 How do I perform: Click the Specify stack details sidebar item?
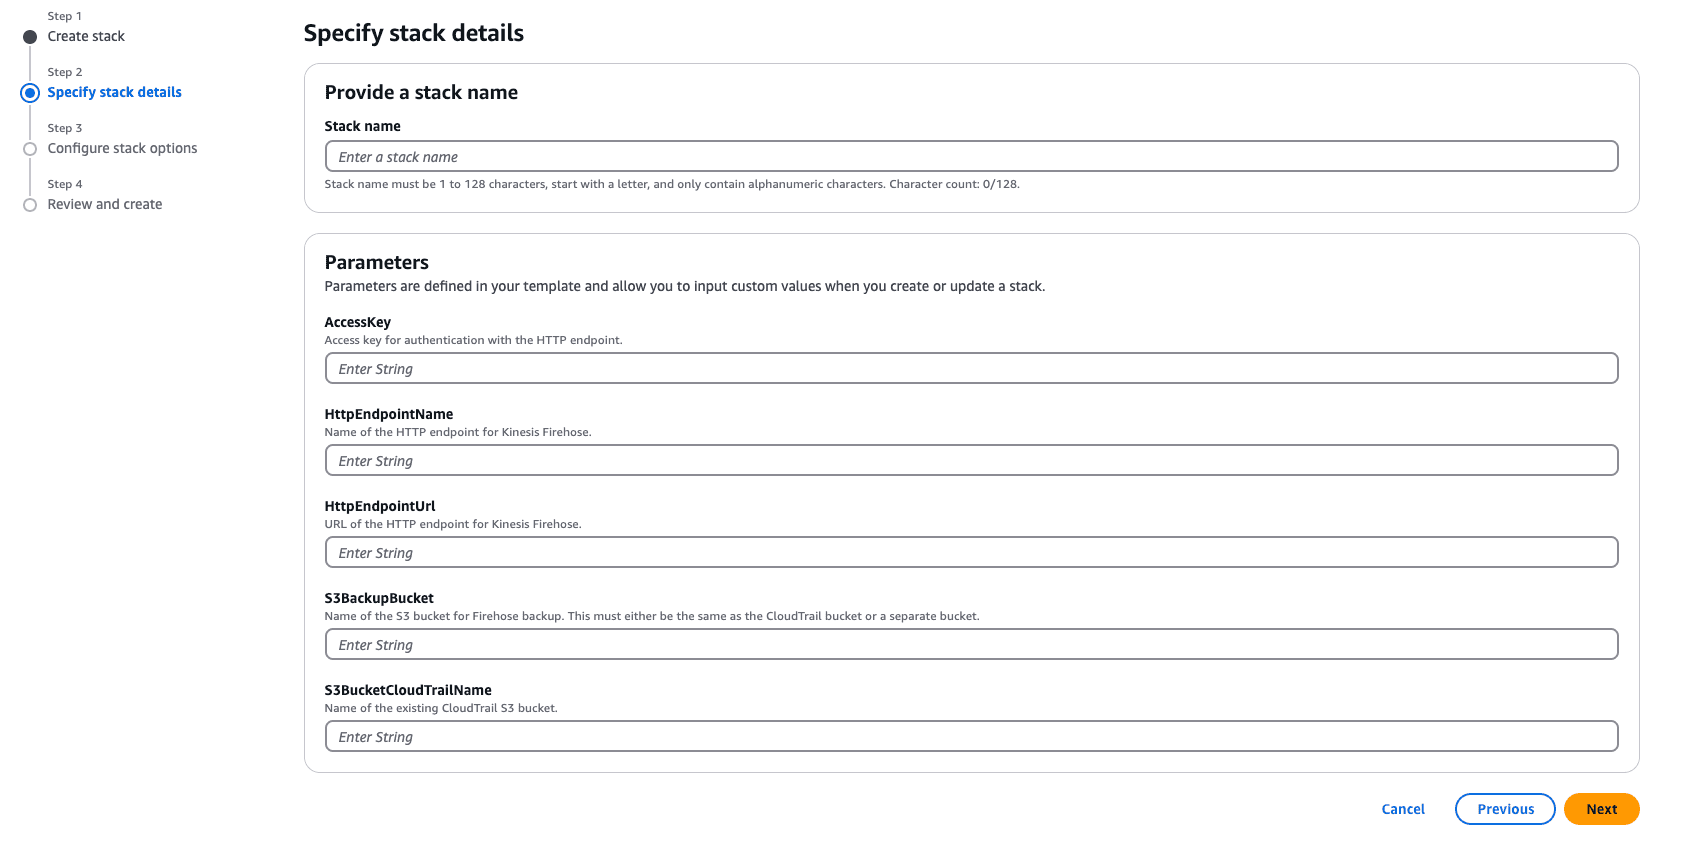tap(114, 92)
